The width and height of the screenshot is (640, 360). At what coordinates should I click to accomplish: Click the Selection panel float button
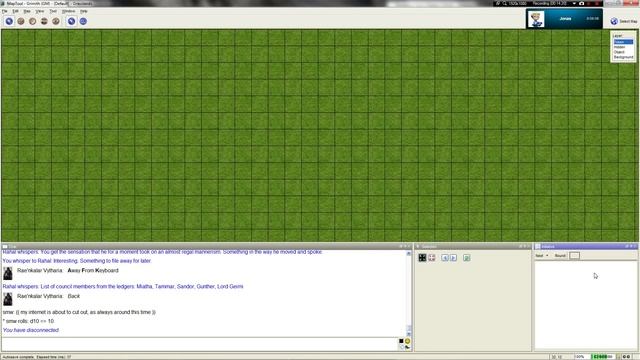click(520, 247)
